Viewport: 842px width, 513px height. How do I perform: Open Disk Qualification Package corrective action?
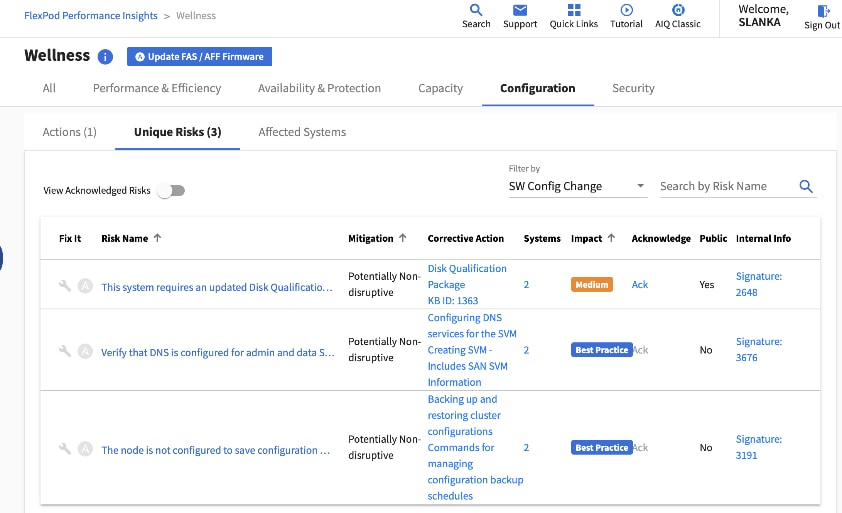point(467,277)
